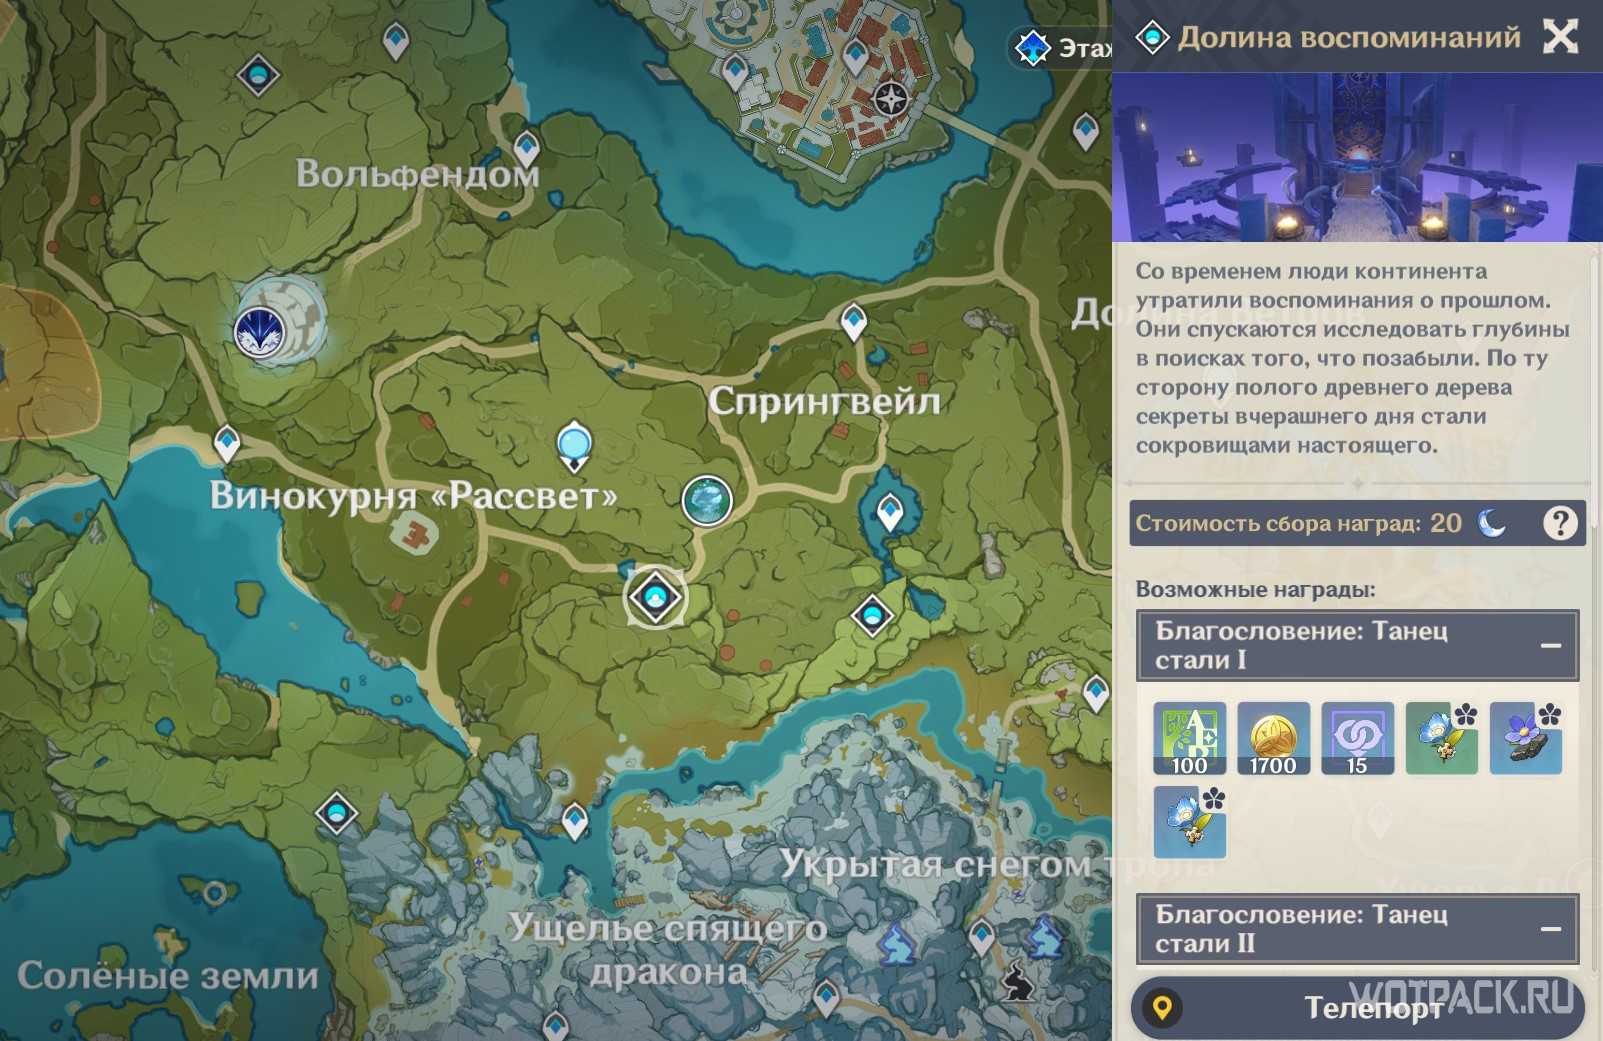1603x1041 pixels.
Task: Select the waypoint above Ущелье спящего дракона
Action: (x=575, y=821)
